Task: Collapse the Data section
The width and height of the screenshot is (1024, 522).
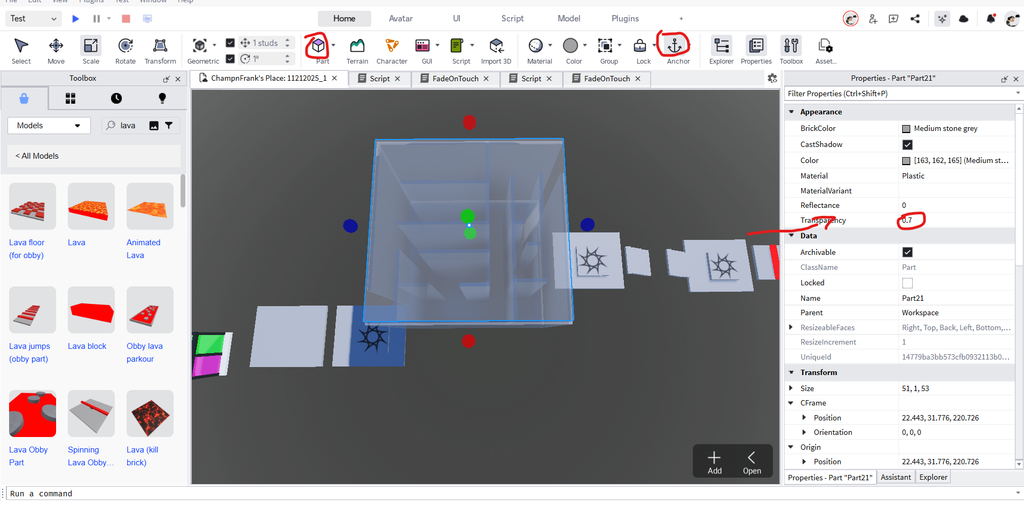Action: tap(792, 236)
